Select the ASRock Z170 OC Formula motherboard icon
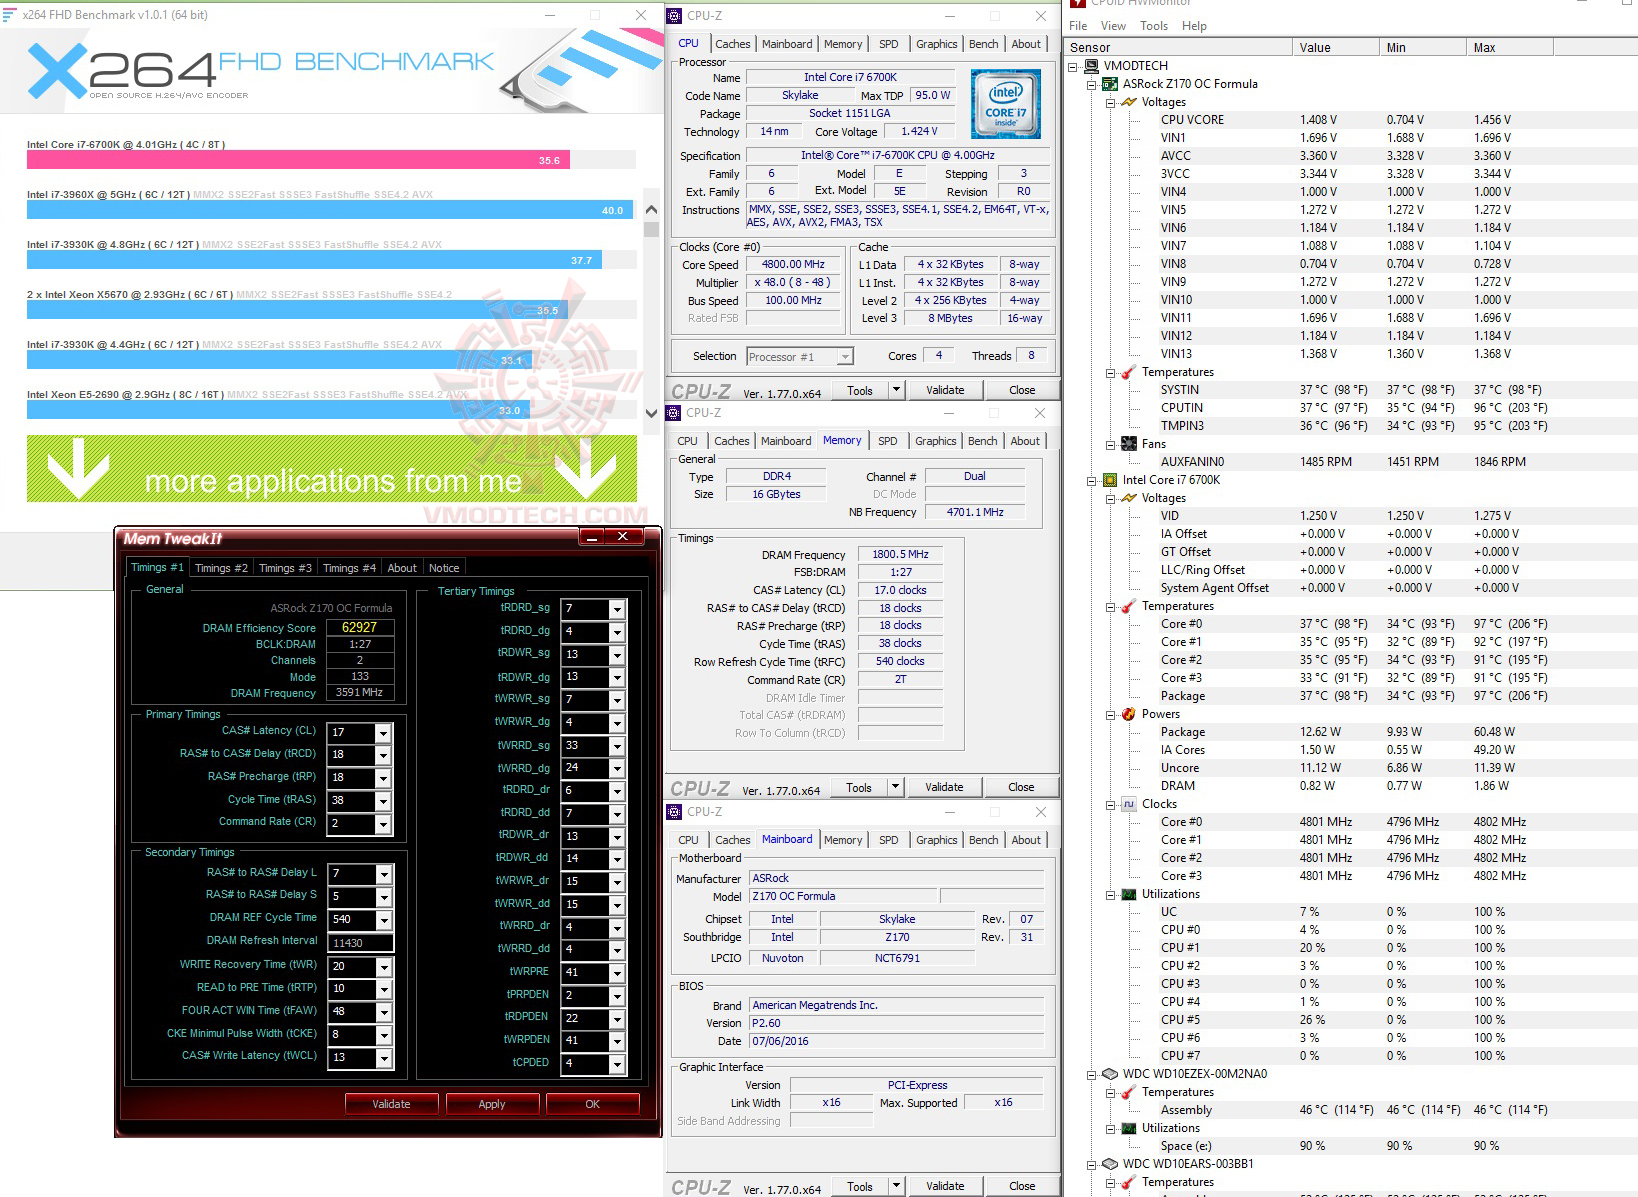Viewport: 1638px width, 1197px height. tap(1110, 84)
